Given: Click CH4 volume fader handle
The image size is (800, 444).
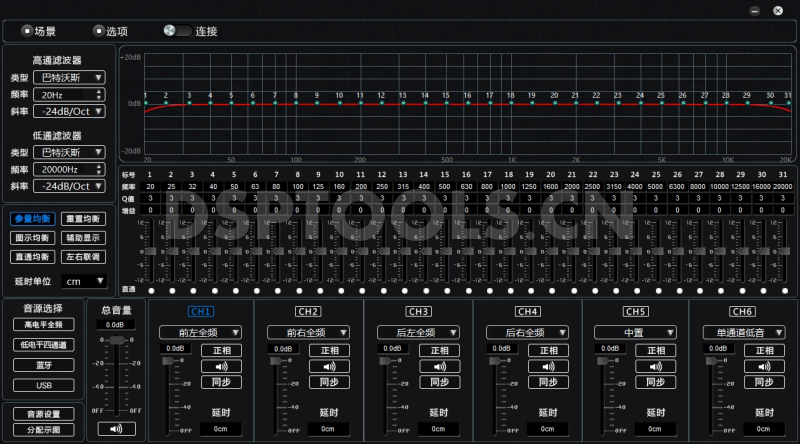Looking at the screenshot, I should [x=495, y=361].
